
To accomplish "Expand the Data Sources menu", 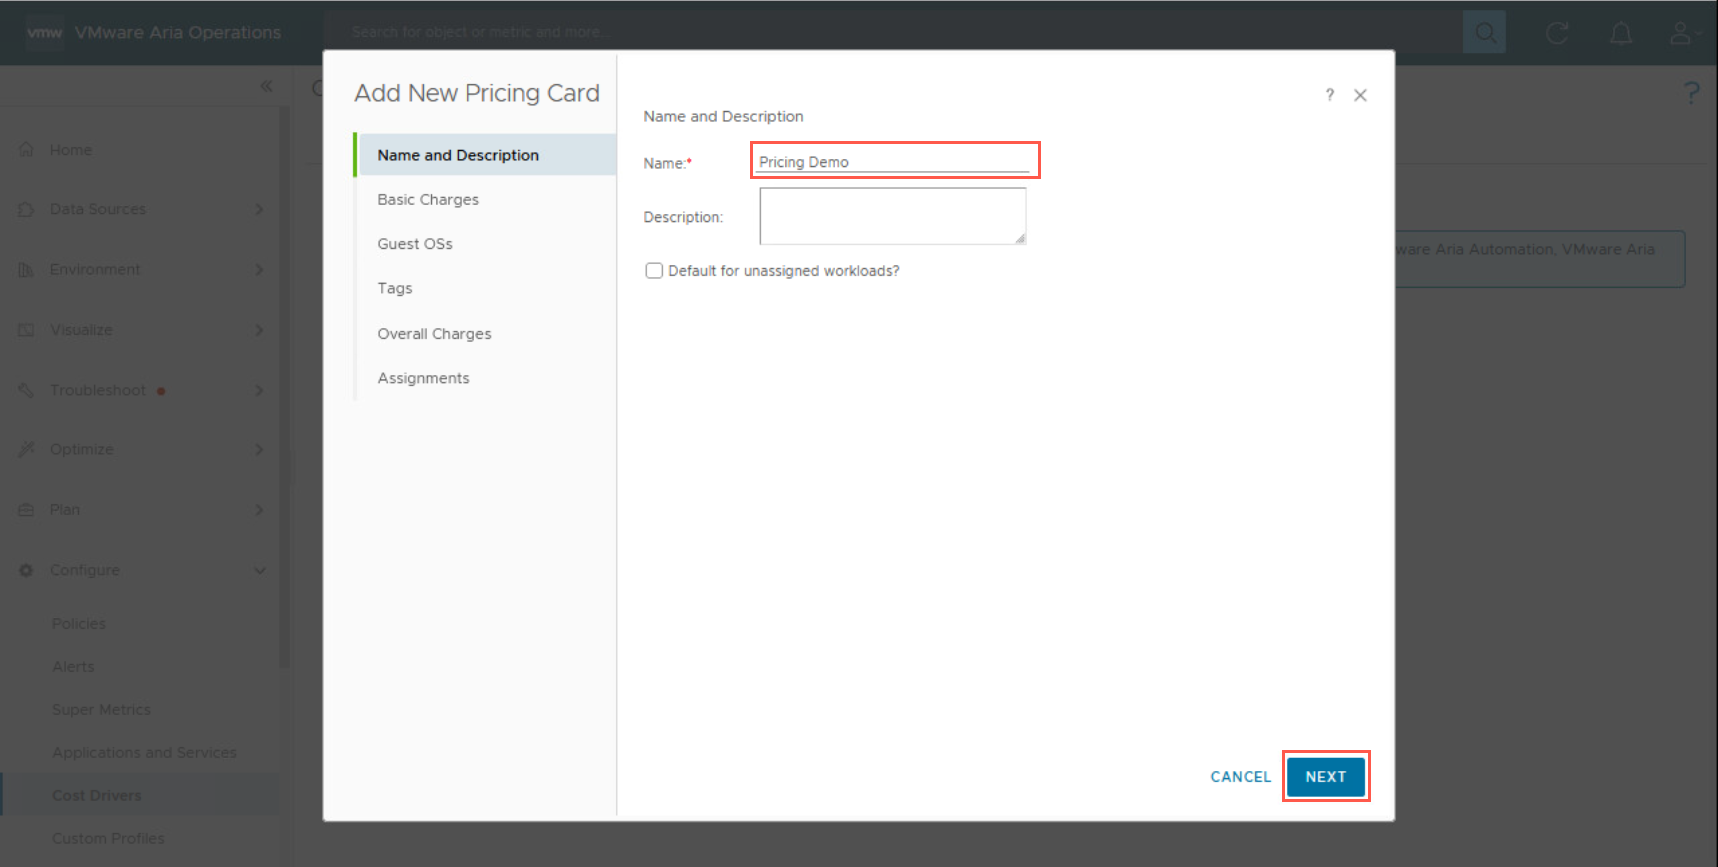I will click(259, 209).
